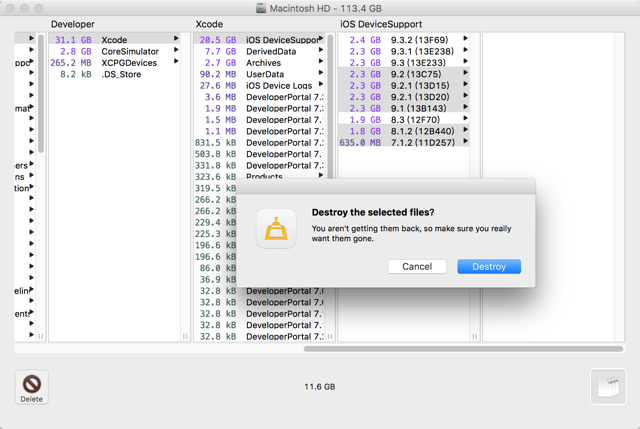Click the Delete icon button
Screen dimensions: 640x429
pyautogui.click(x=31, y=387)
